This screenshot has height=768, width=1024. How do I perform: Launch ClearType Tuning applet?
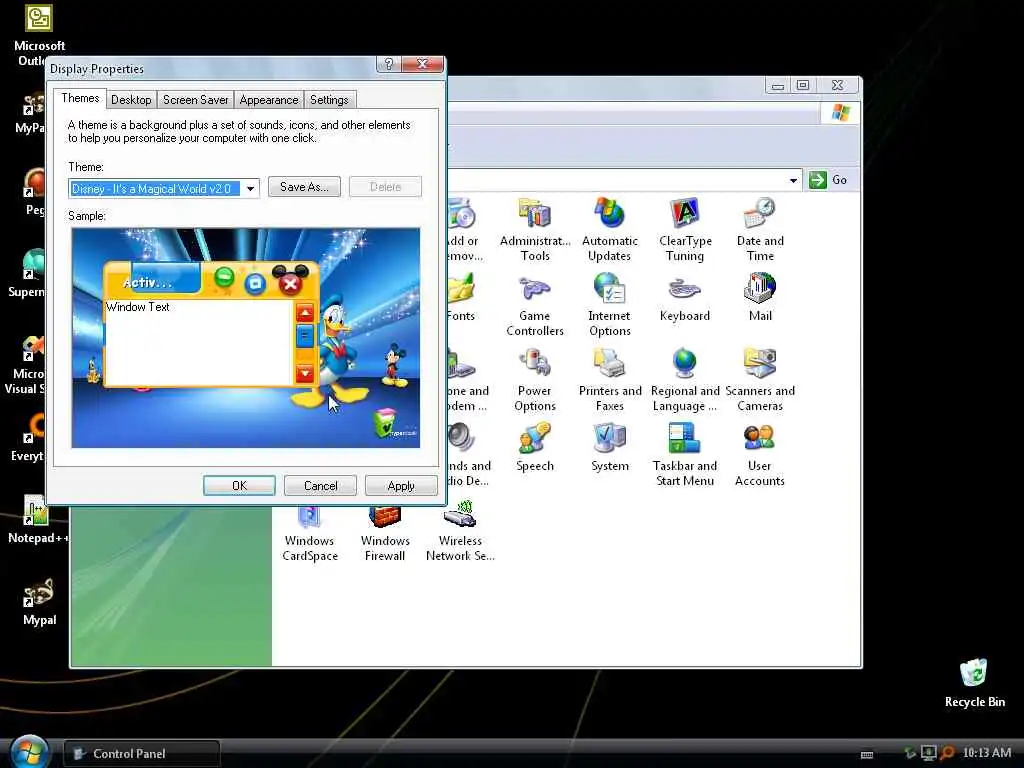[684, 229]
